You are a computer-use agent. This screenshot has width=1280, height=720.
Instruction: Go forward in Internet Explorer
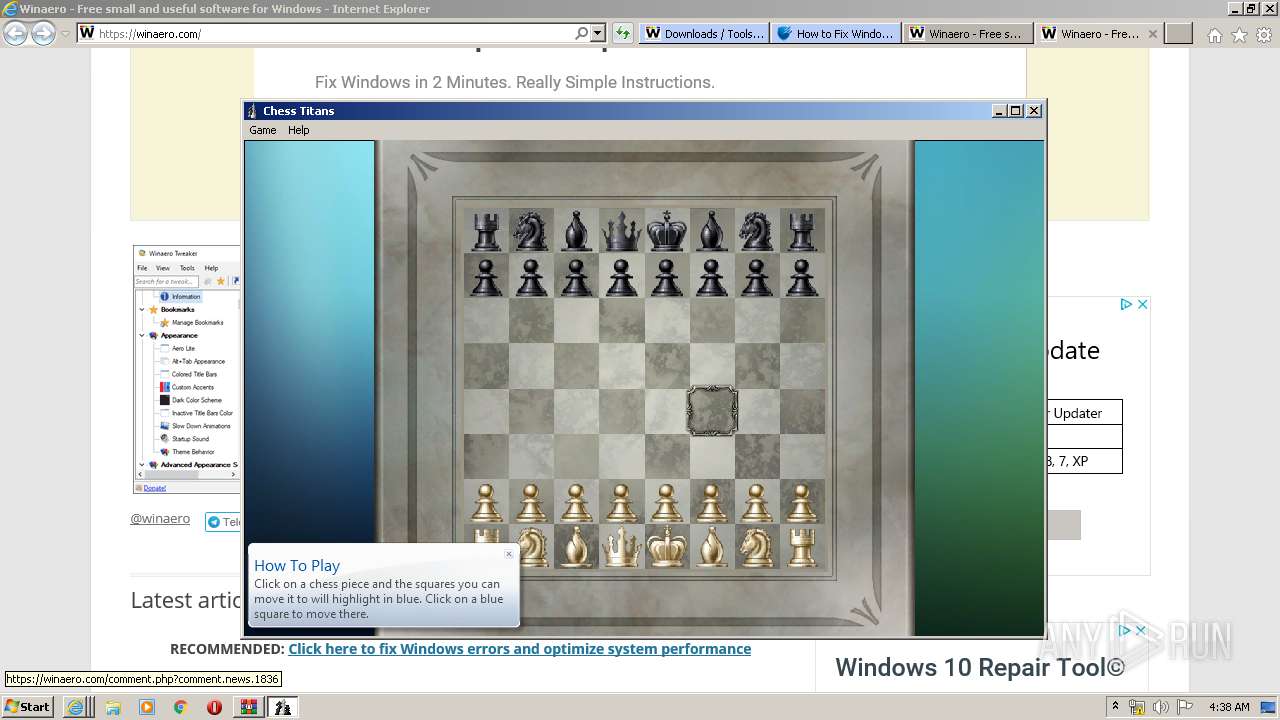43,33
